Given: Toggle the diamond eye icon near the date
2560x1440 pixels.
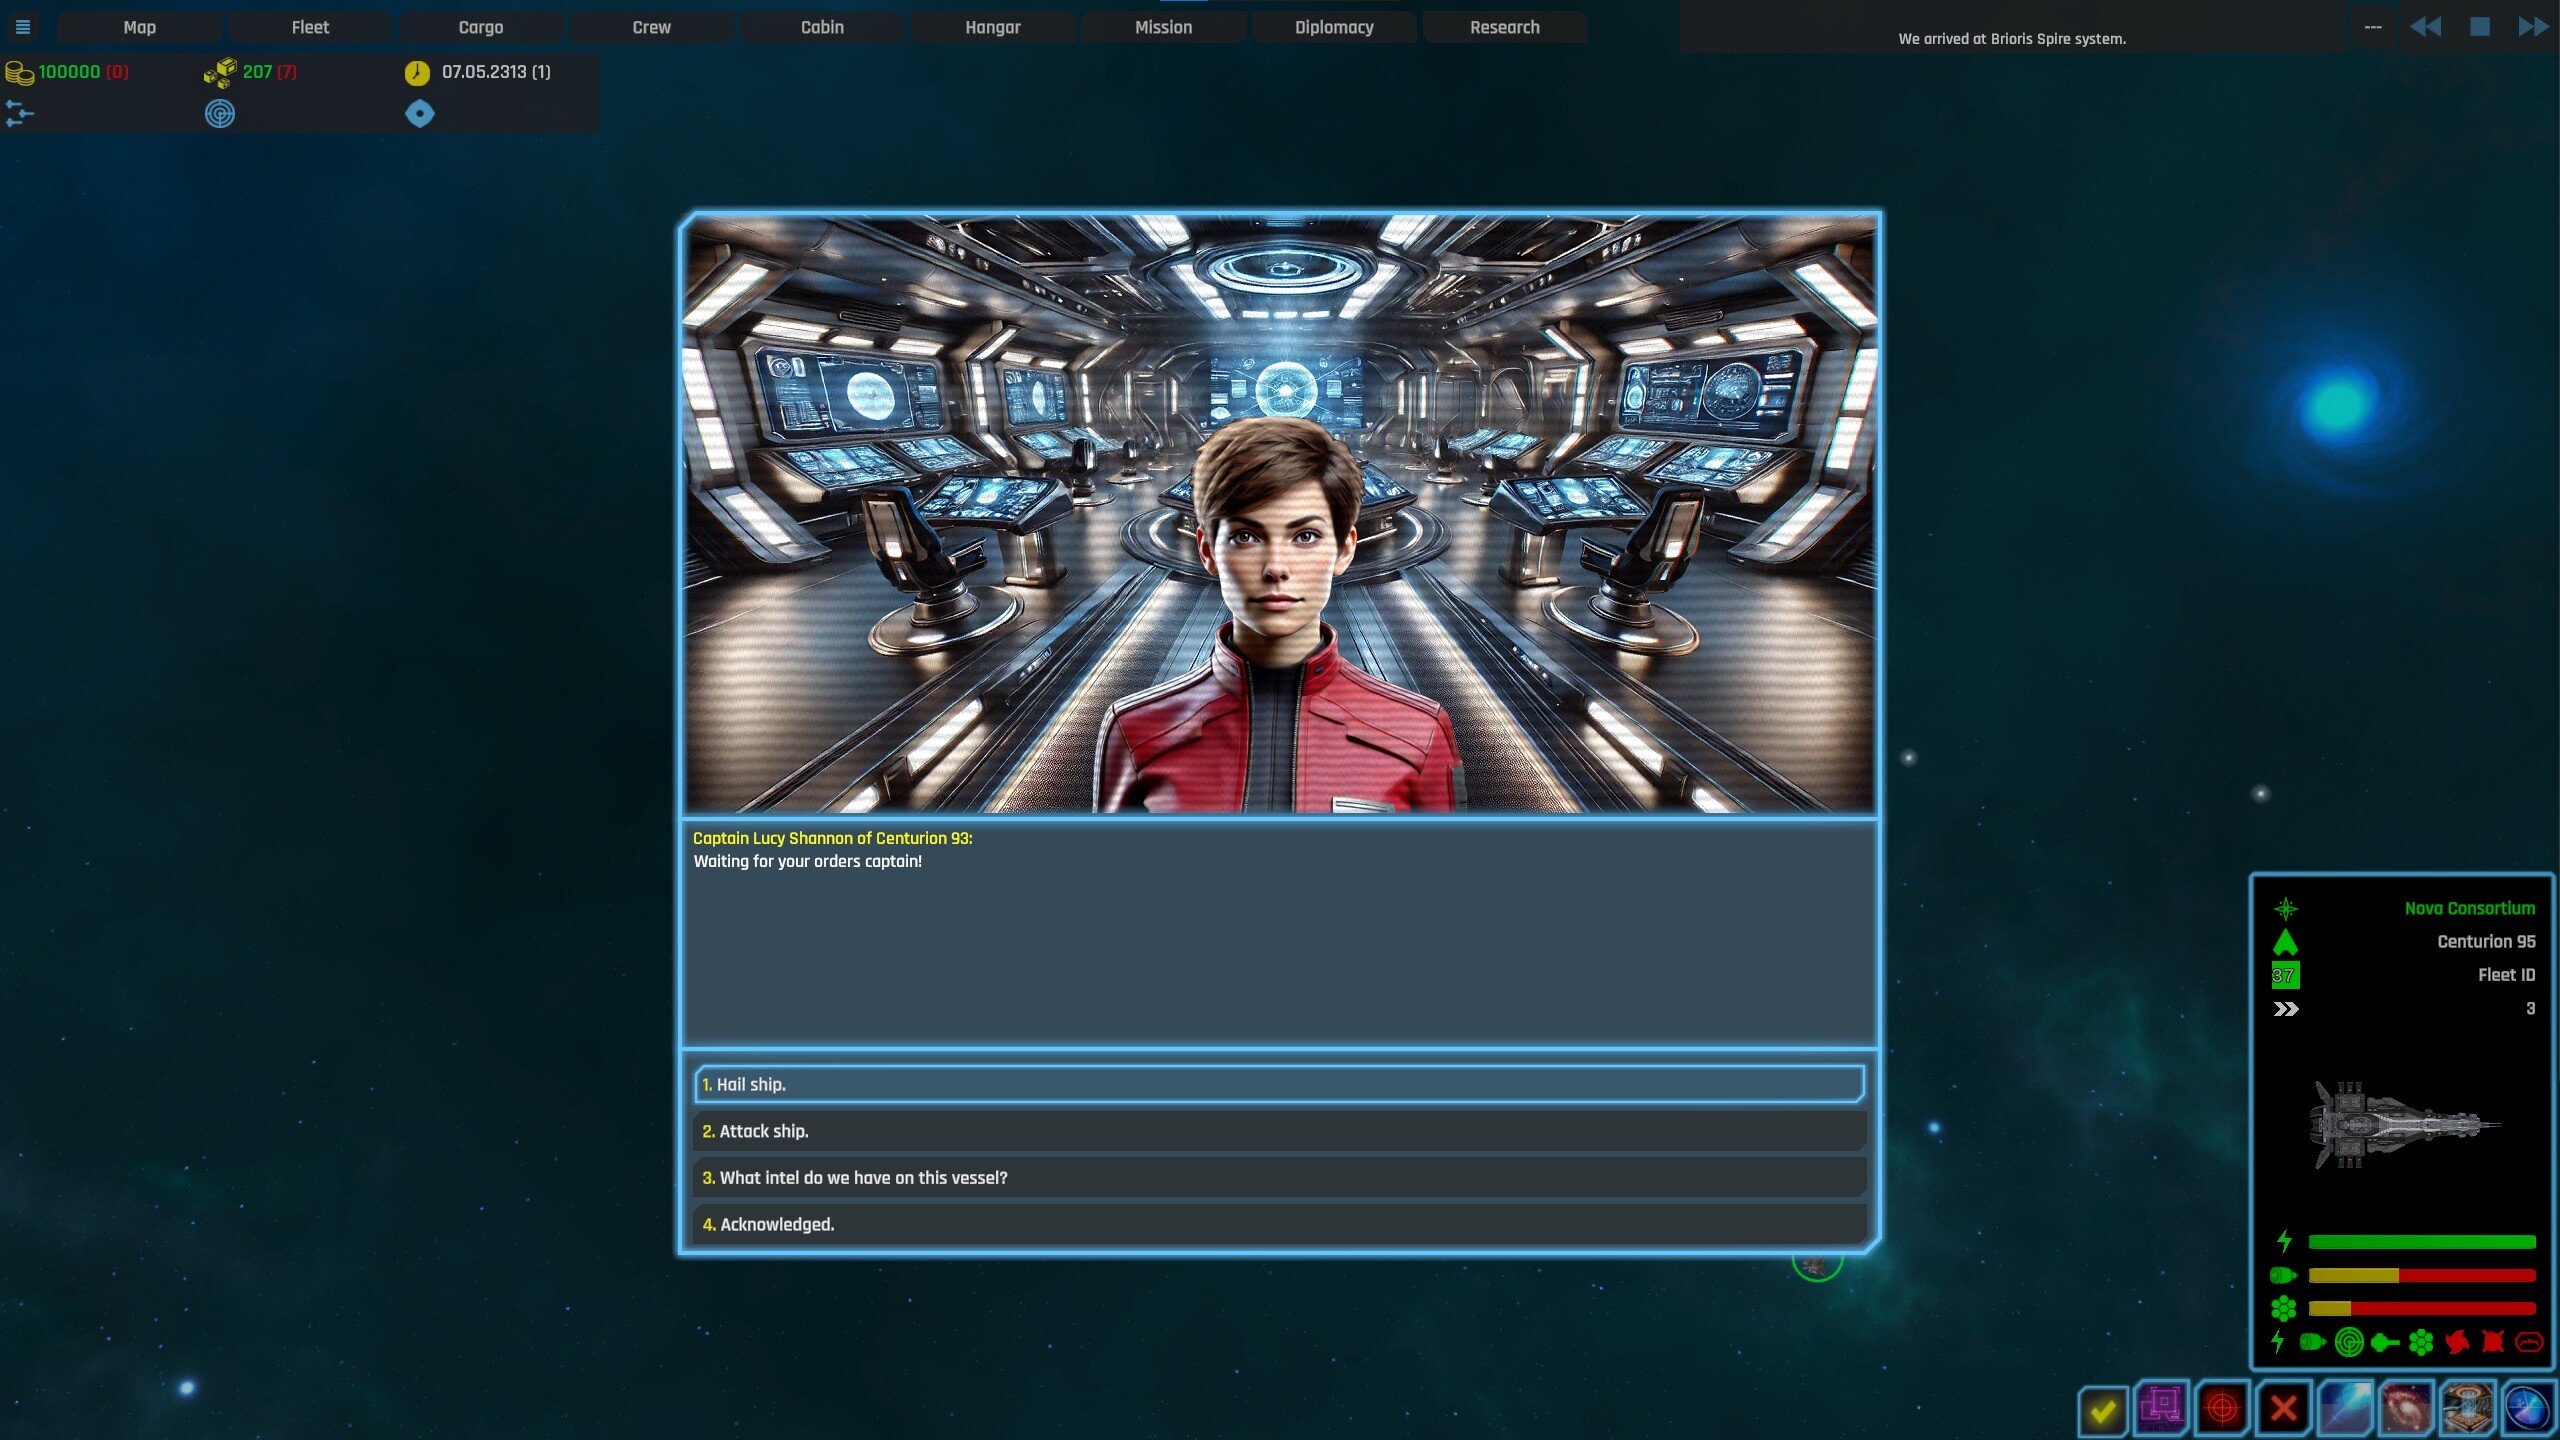Looking at the screenshot, I should coord(420,113).
